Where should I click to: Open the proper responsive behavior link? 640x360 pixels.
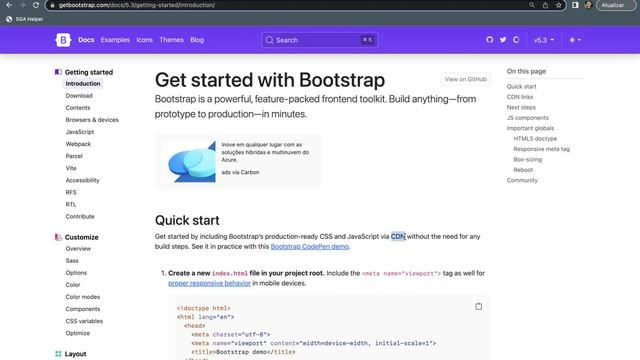209,283
